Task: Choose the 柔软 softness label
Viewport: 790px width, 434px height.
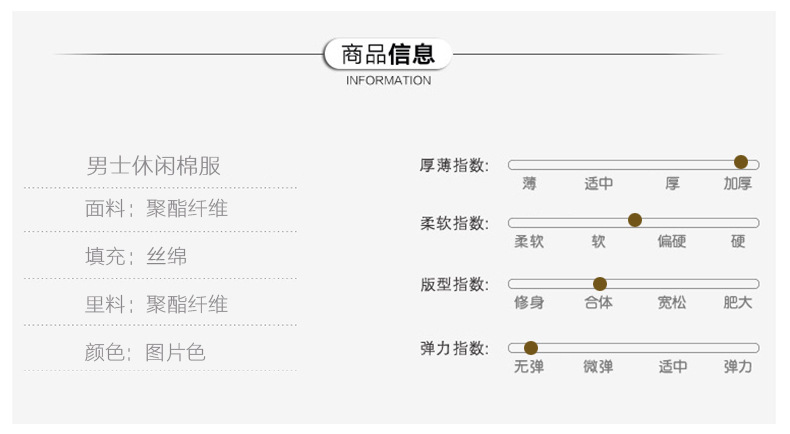Action: (529, 242)
